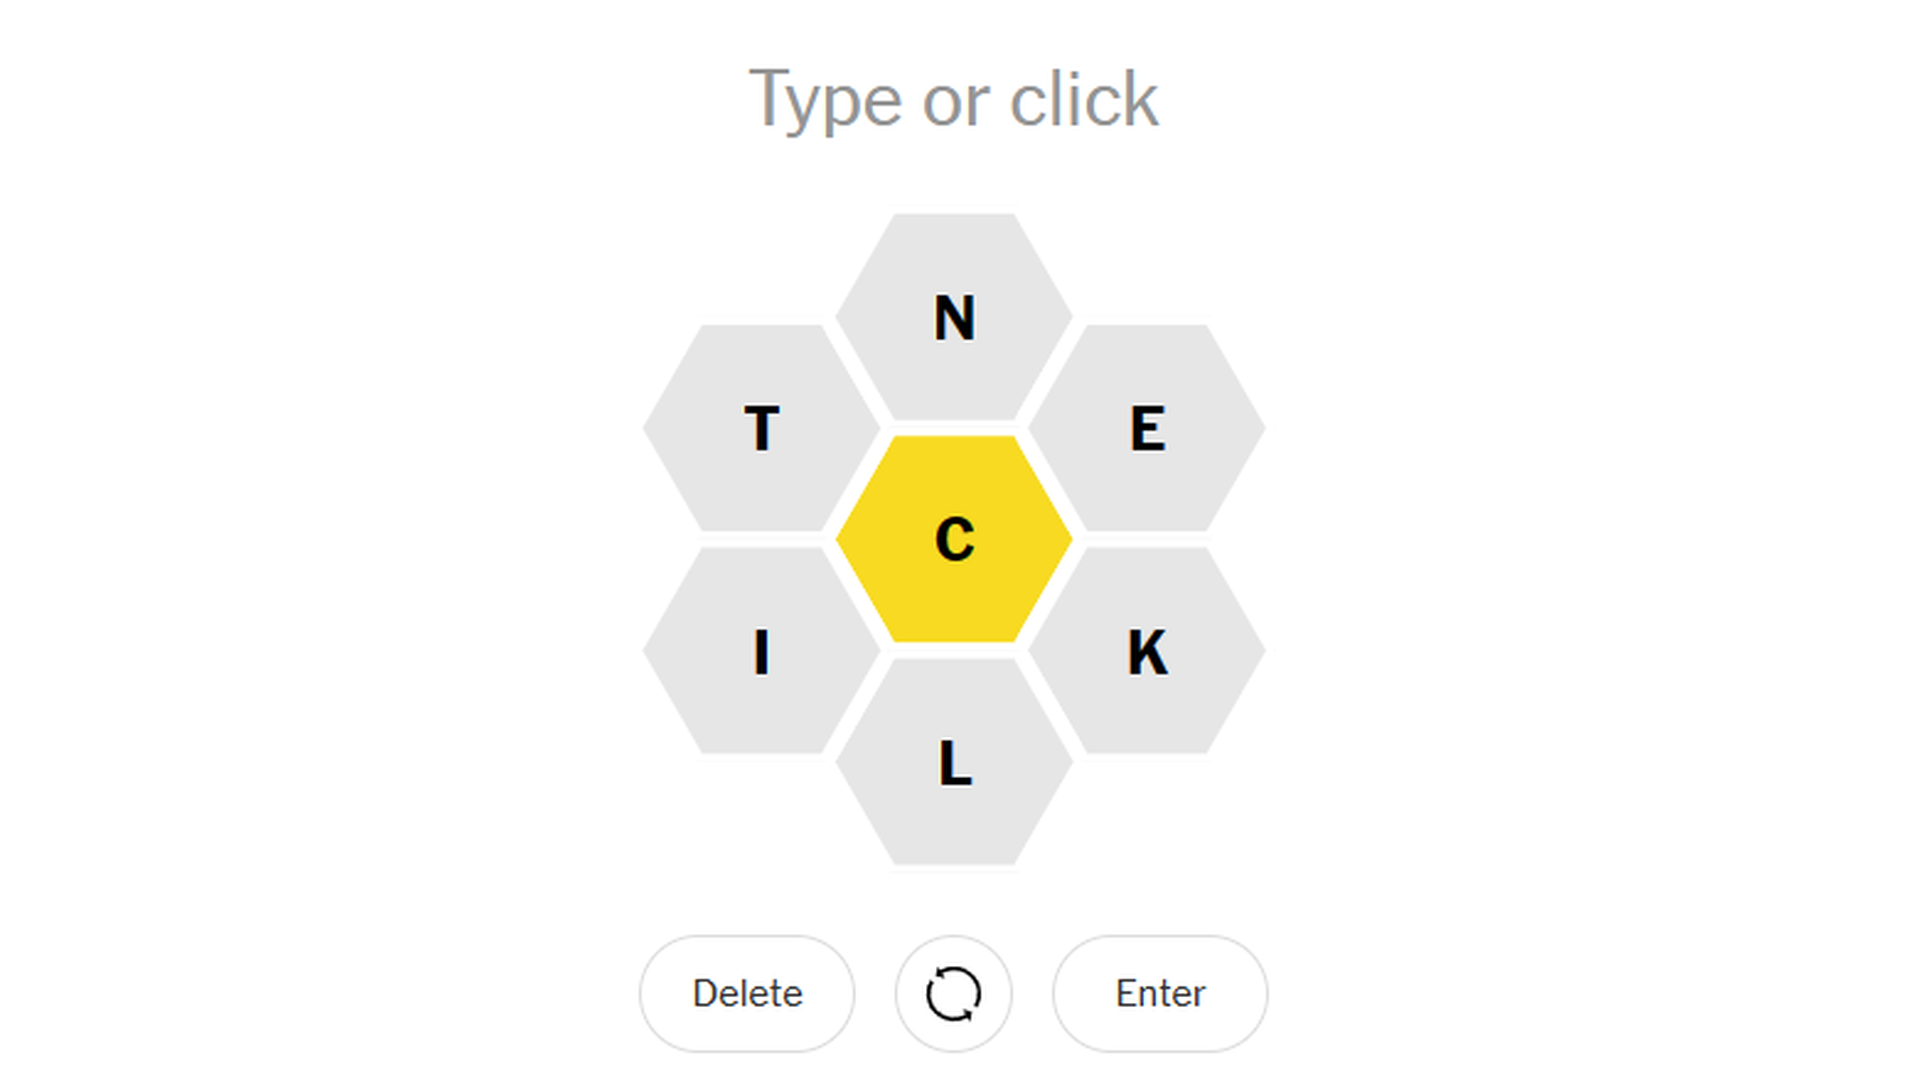Add the required center letter to the word
The height and width of the screenshot is (1080, 1920).
[x=954, y=539]
